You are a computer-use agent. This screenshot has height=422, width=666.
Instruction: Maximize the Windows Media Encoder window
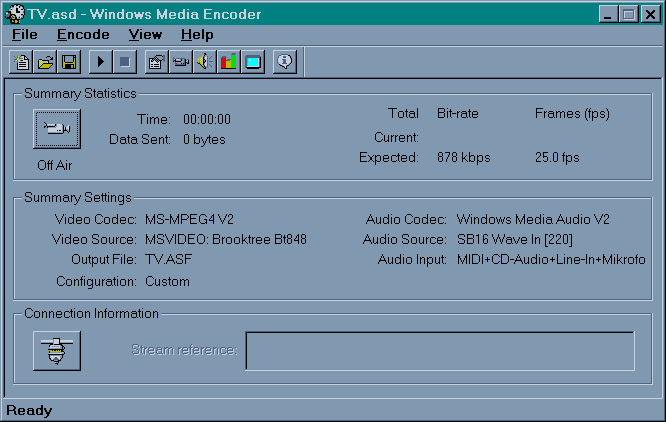click(628, 14)
